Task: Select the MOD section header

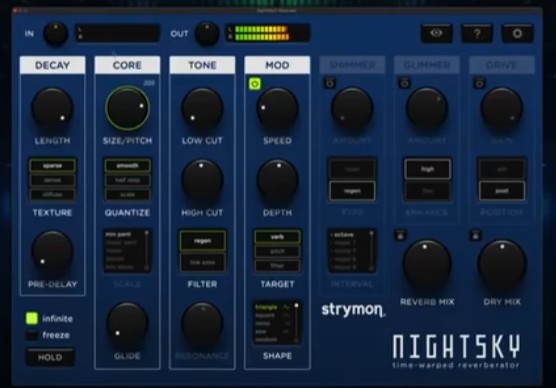Action: (277, 65)
